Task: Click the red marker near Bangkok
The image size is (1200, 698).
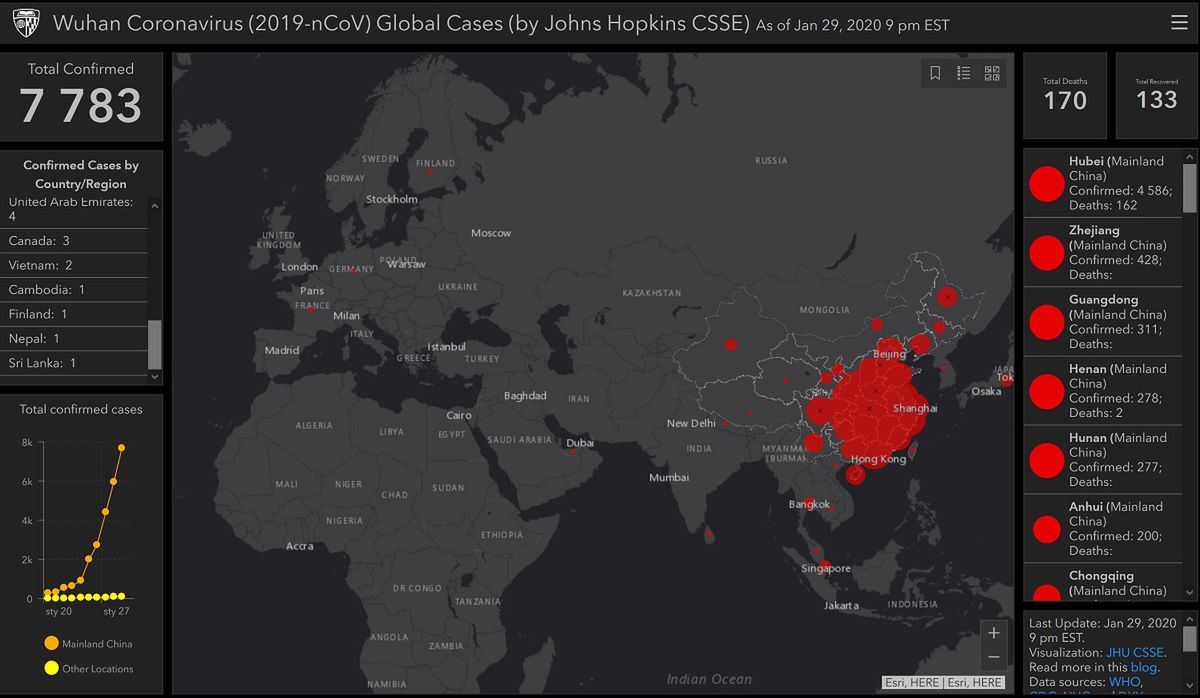Action: point(808,503)
